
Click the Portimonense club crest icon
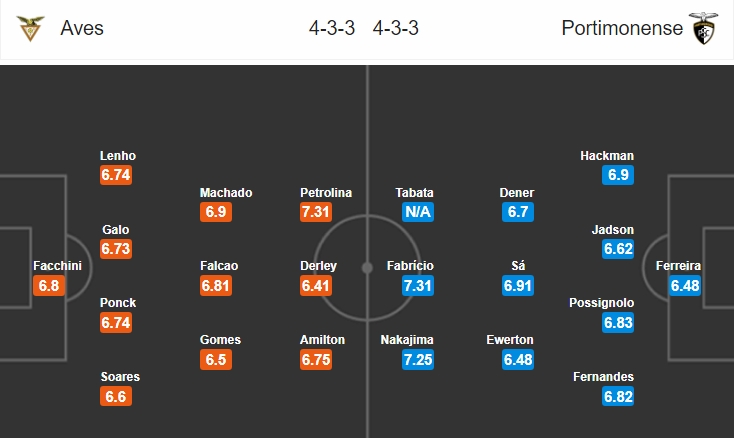point(703,29)
